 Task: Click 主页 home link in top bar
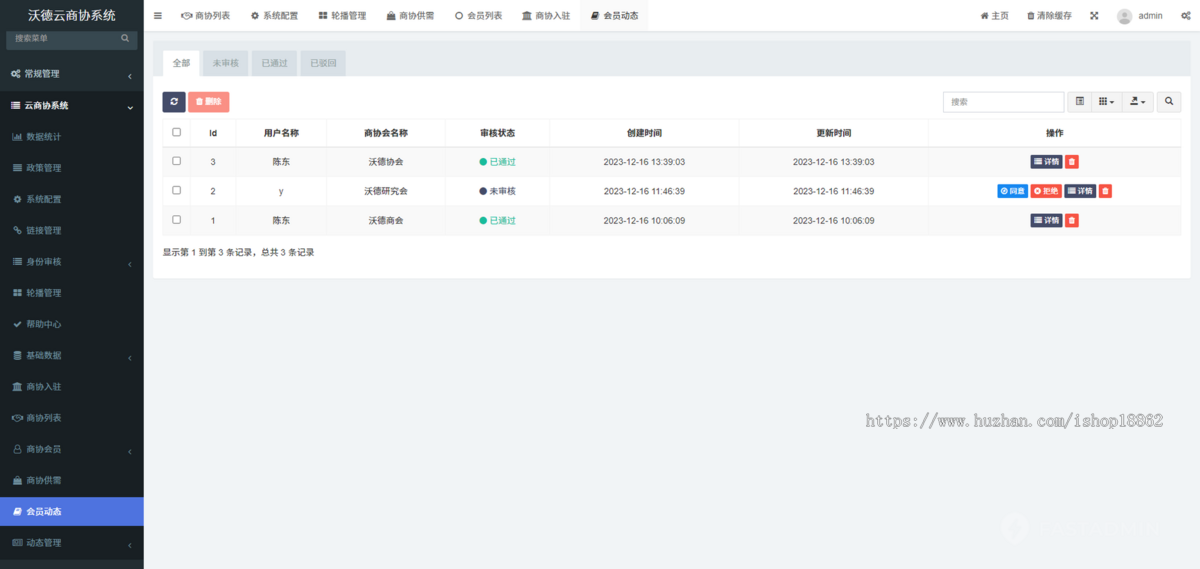(994, 16)
